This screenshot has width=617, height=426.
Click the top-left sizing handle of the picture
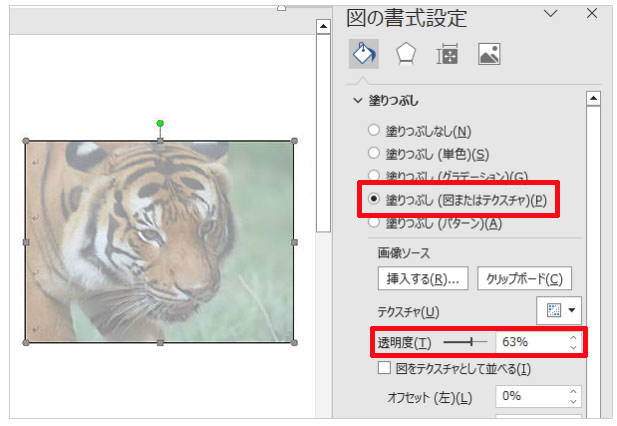click(x=26, y=141)
